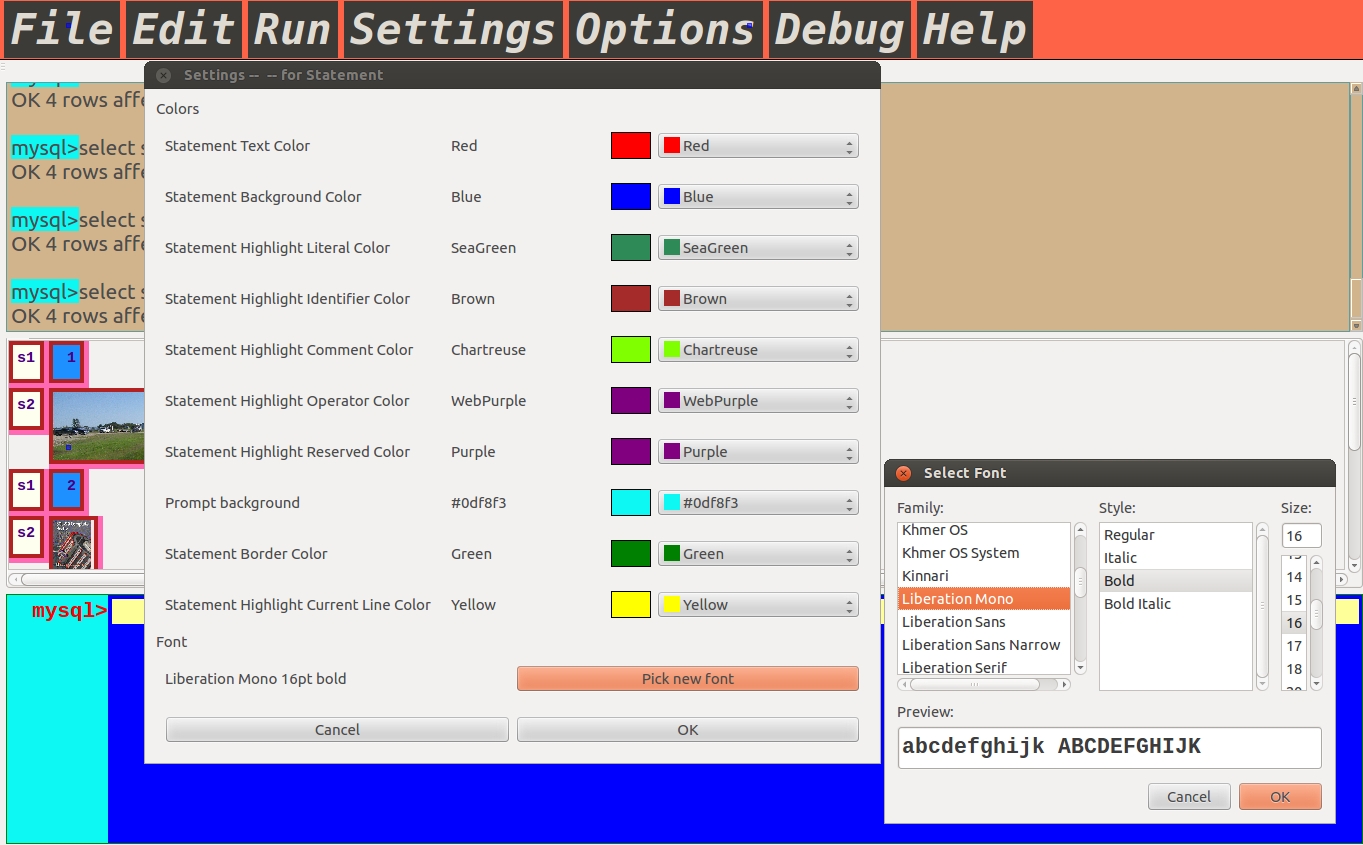Click the blue cell labeled 2
The width and height of the screenshot is (1363, 845).
(67, 489)
